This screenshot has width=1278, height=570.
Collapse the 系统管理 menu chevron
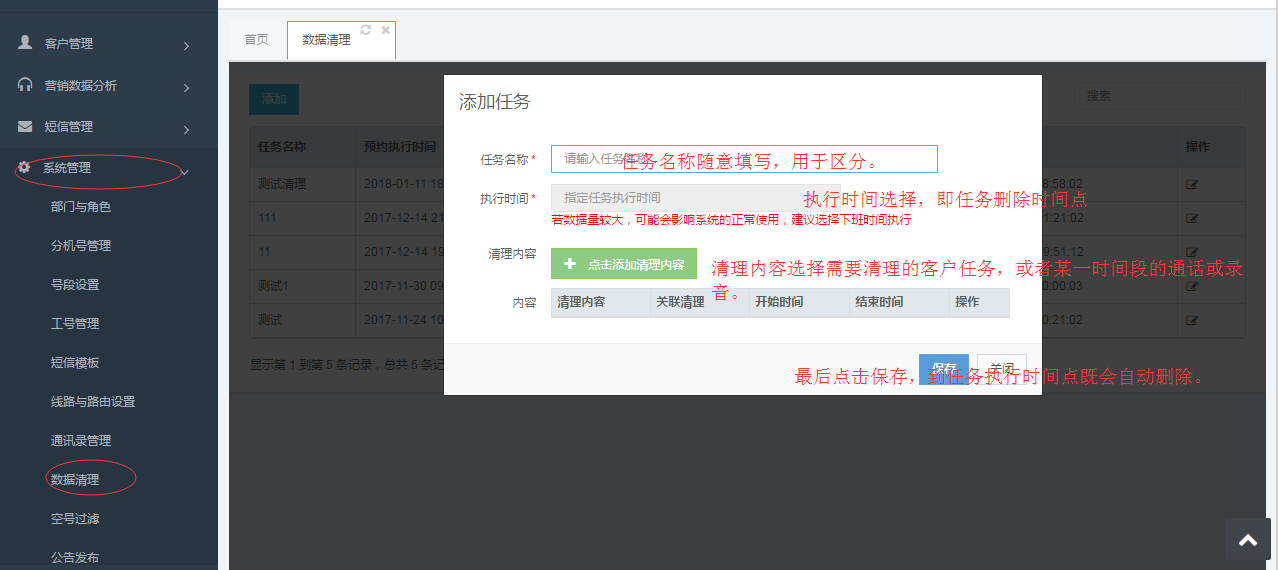[185, 171]
